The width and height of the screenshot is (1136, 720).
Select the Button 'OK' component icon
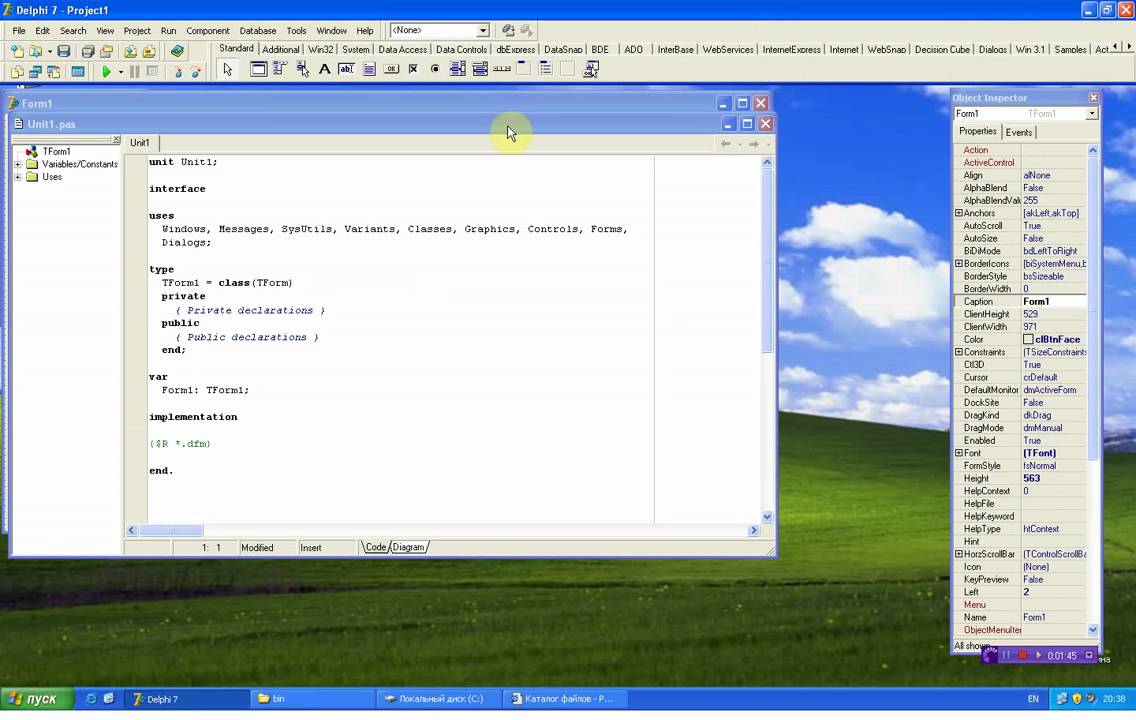[x=391, y=70]
